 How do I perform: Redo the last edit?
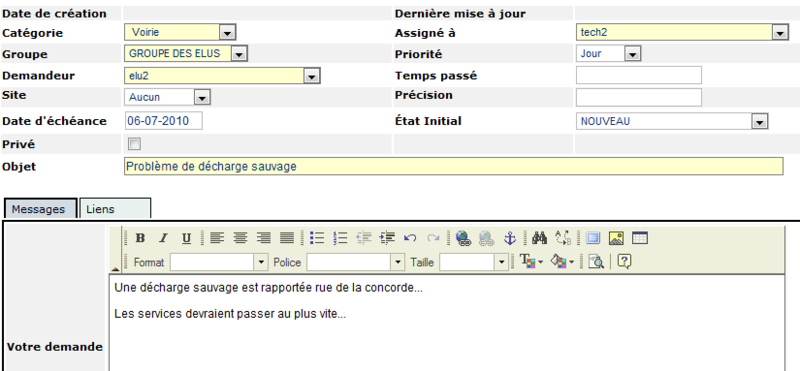tap(433, 238)
